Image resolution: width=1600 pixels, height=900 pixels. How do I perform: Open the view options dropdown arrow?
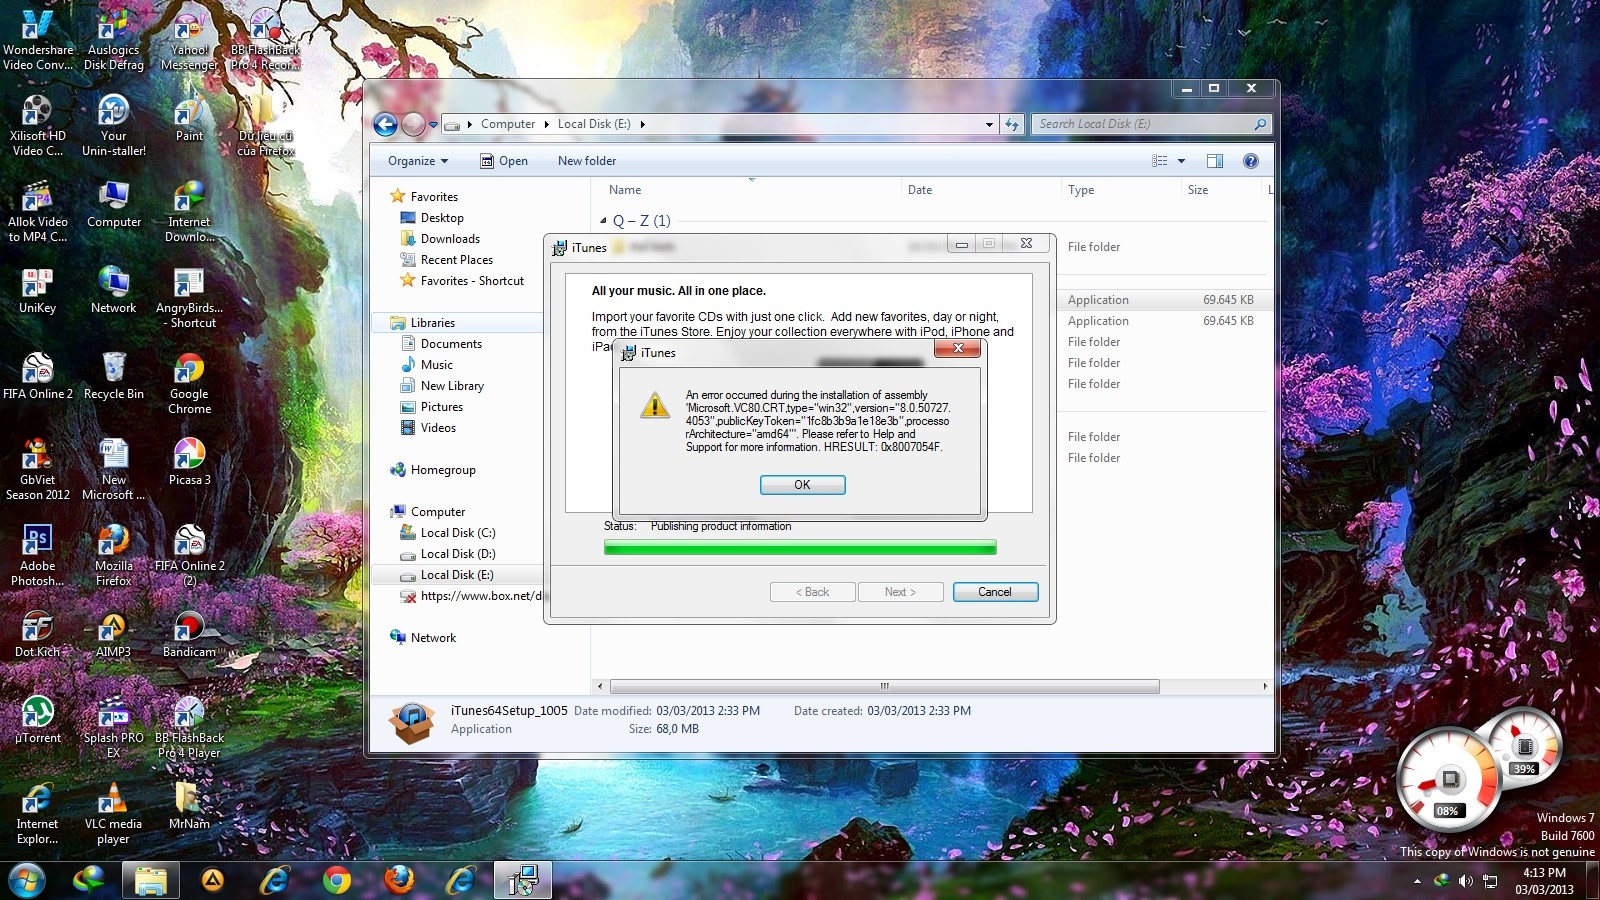click(1181, 161)
